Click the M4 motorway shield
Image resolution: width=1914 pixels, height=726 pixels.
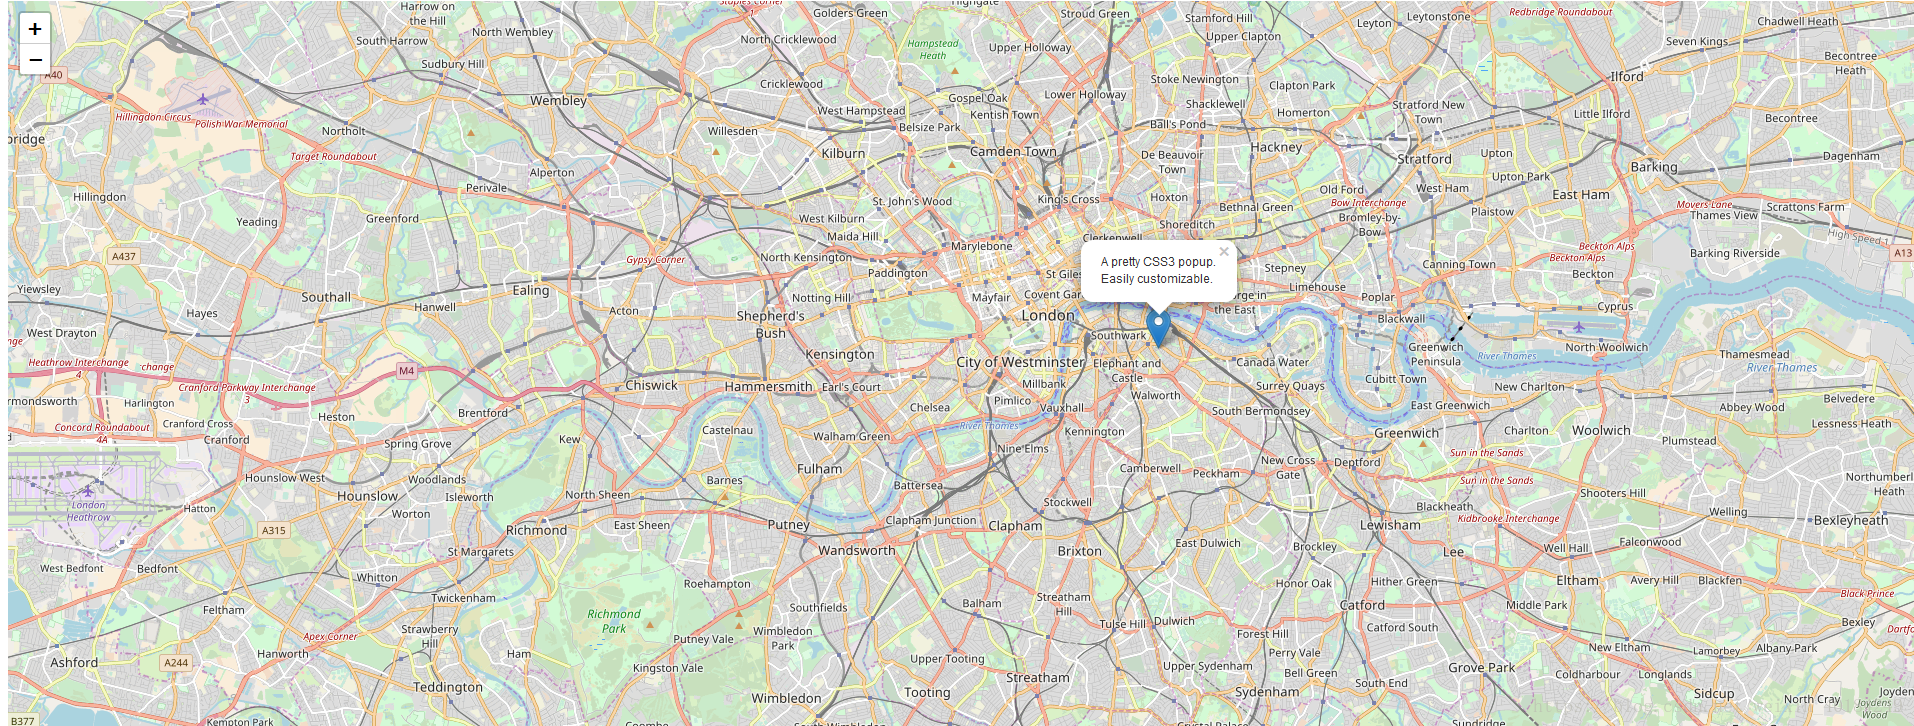coord(406,371)
